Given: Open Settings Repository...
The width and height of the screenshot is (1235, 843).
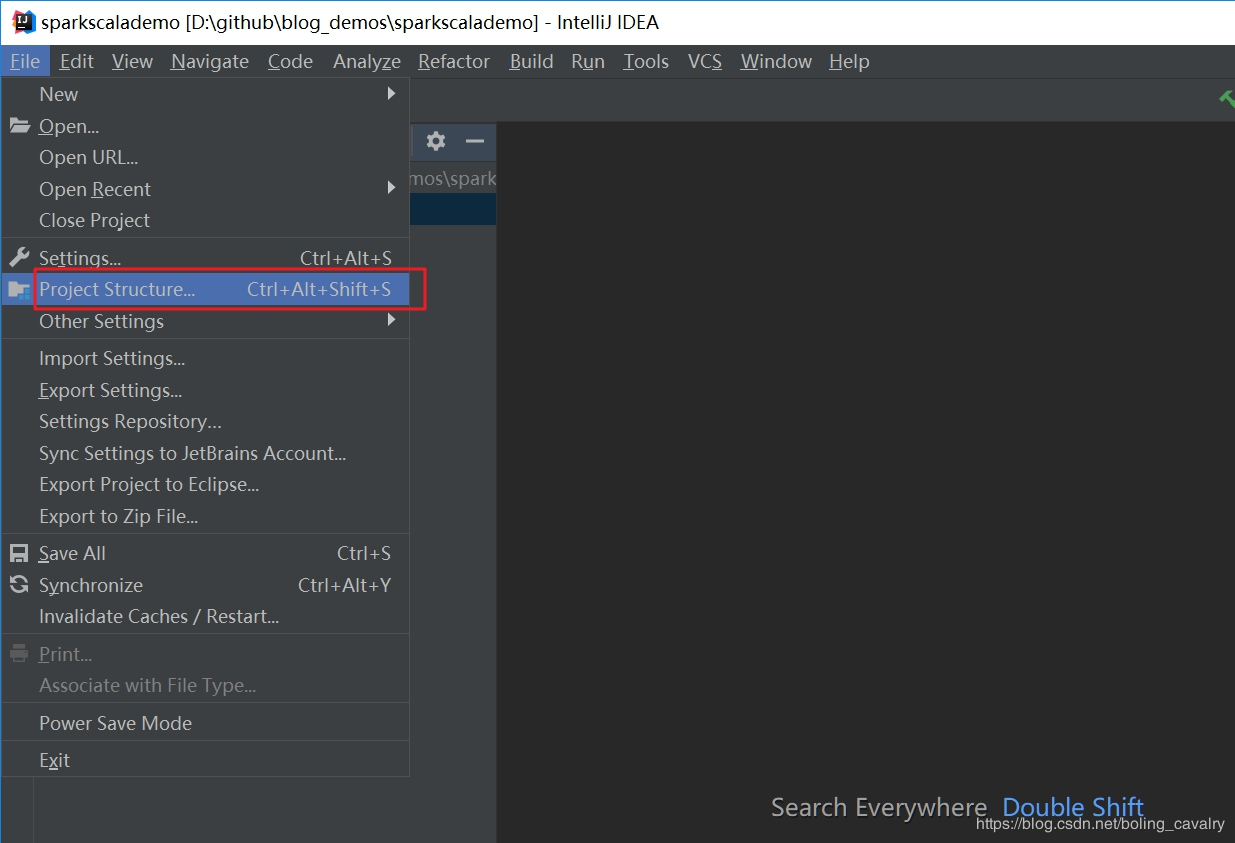Looking at the screenshot, I should [205, 421].
